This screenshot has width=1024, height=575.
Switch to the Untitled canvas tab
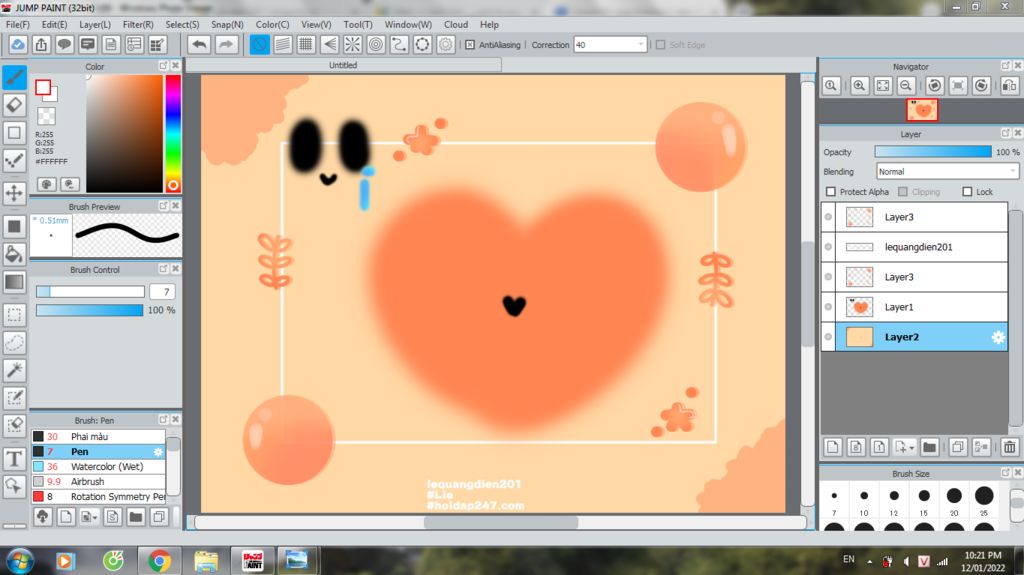pyautogui.click(x=344, y=65)
